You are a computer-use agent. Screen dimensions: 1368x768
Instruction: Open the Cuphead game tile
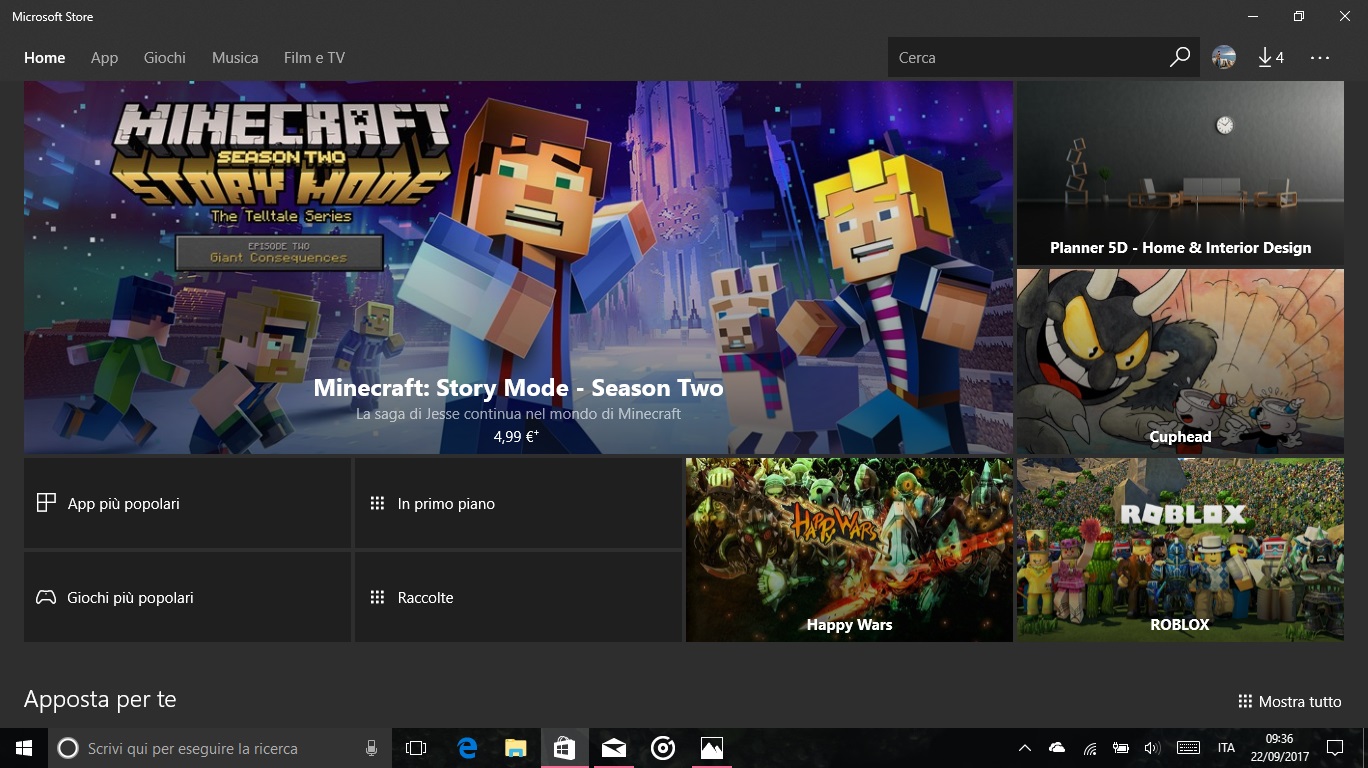click(1180, 362)
